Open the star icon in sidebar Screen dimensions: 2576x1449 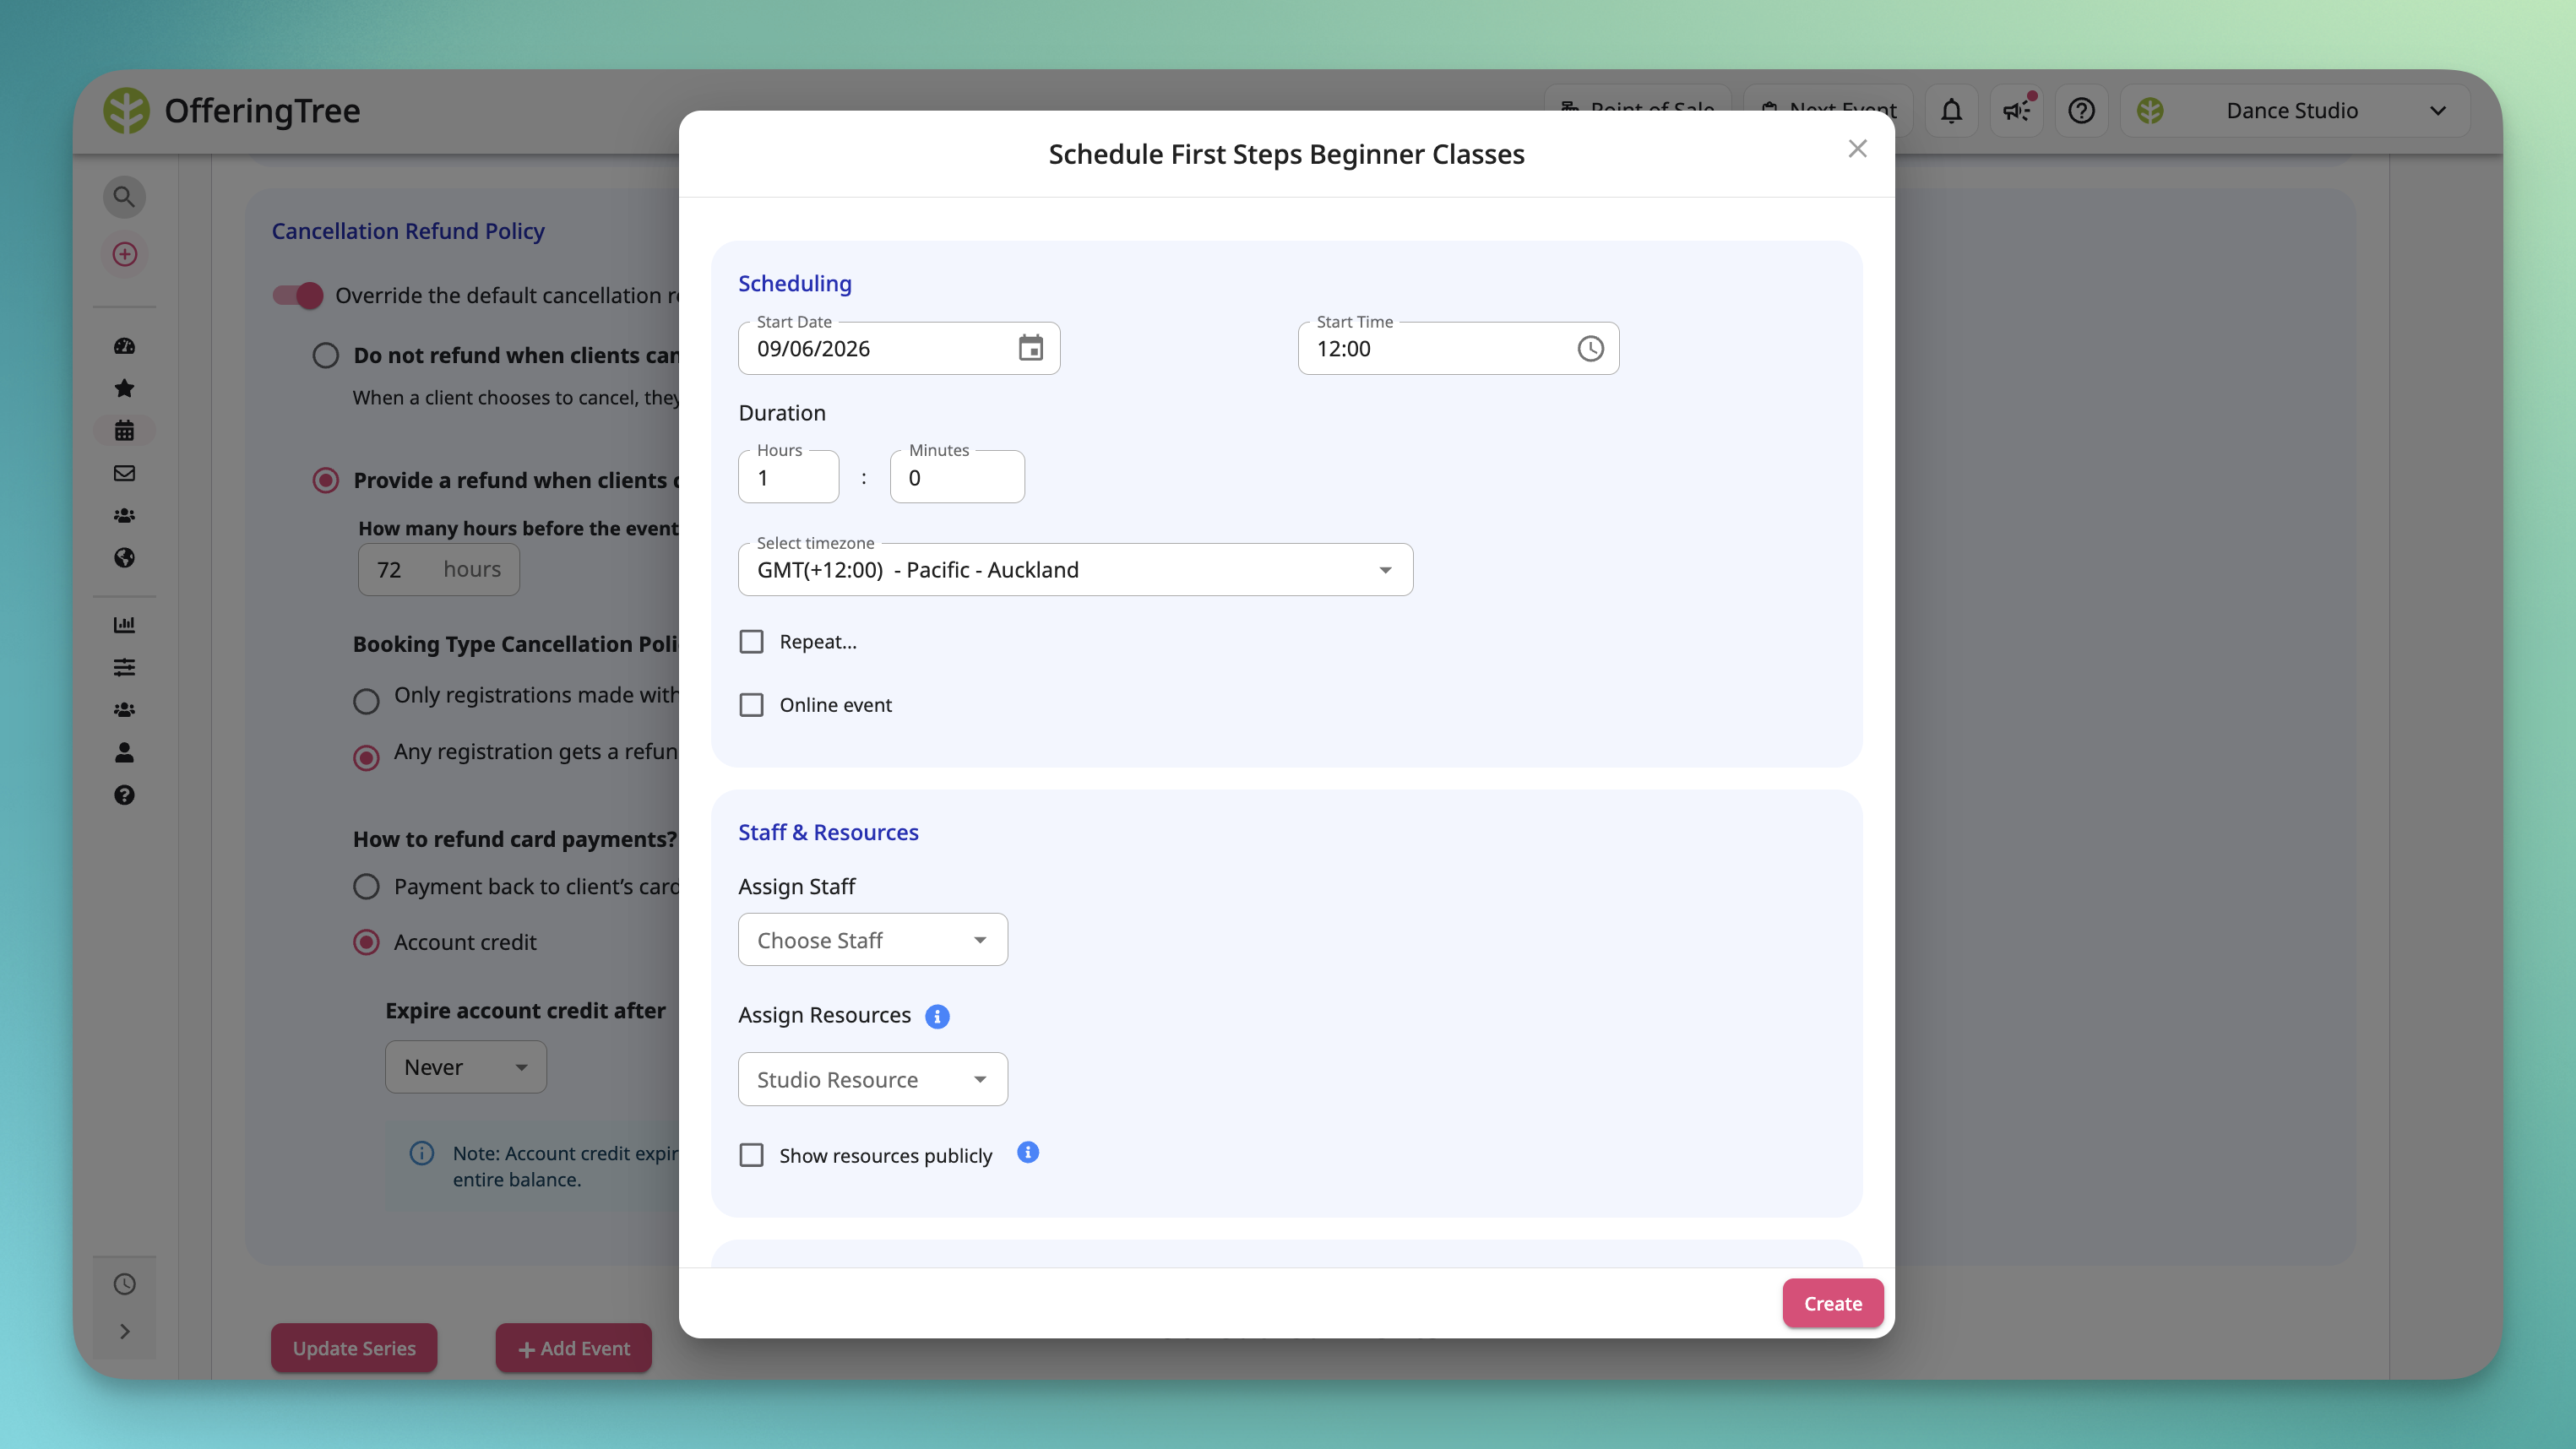point(124,388)
